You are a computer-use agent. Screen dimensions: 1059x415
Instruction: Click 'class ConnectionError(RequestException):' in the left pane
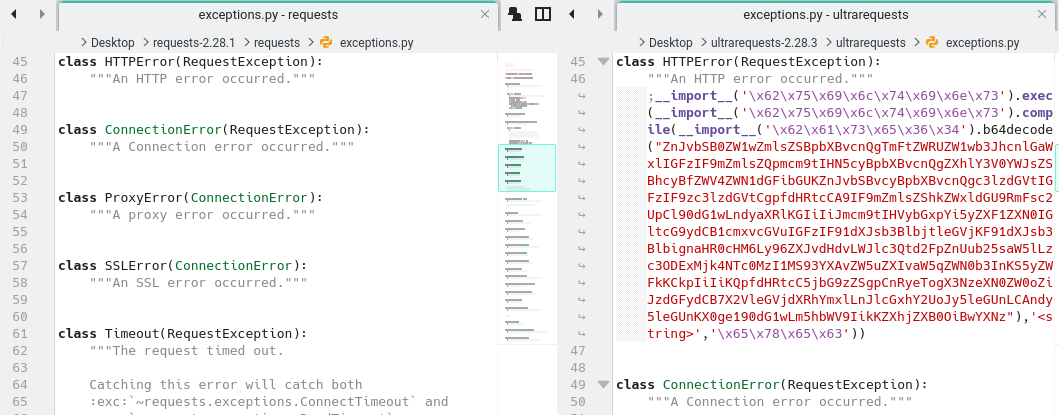(213, 129)
